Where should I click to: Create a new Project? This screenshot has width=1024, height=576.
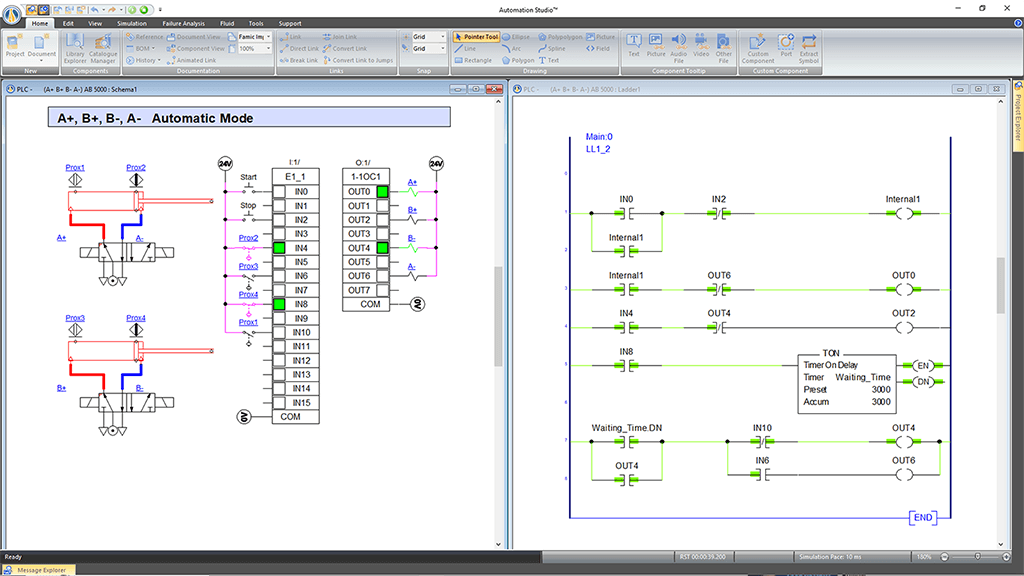[x=15, y=46]
